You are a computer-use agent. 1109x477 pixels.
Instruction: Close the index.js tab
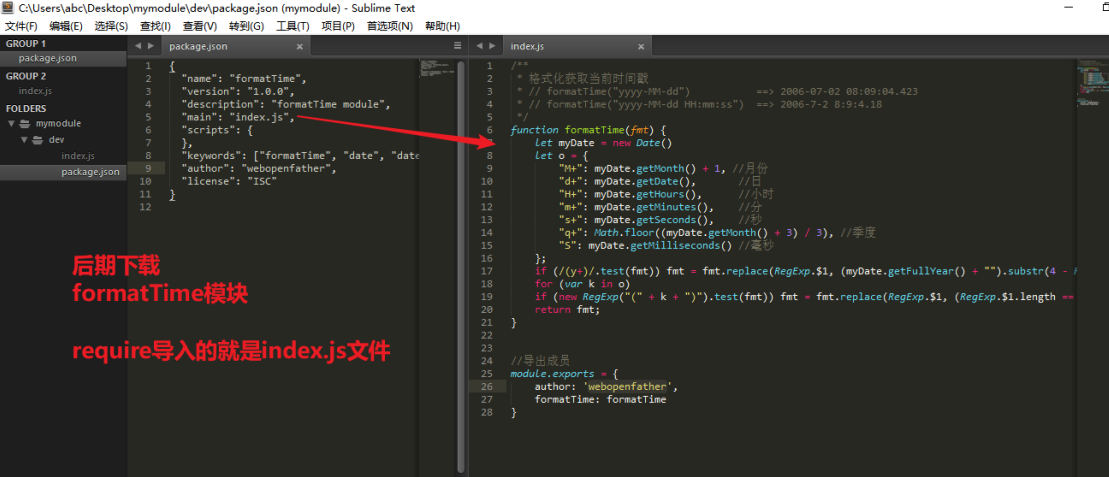click(x=641, y=47)
